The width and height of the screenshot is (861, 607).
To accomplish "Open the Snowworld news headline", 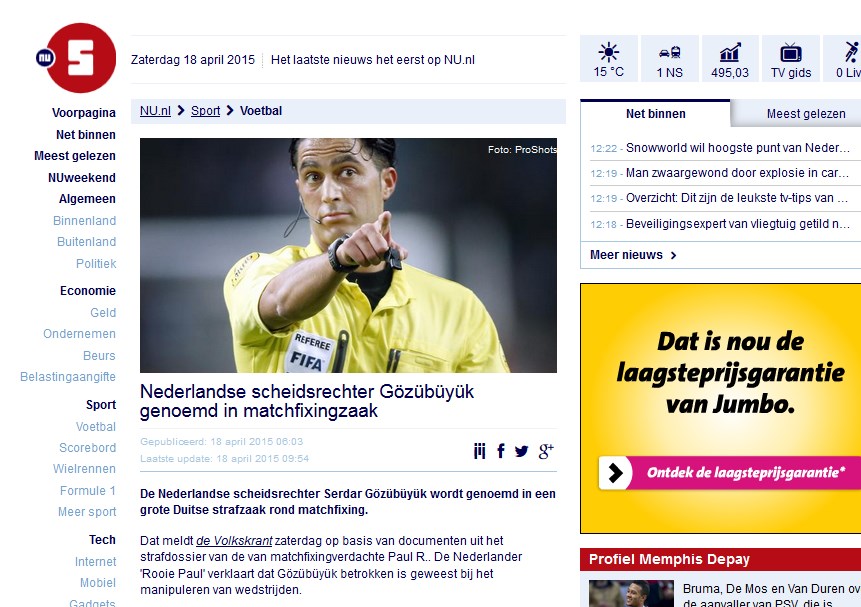I will click(x=737, y=148).
